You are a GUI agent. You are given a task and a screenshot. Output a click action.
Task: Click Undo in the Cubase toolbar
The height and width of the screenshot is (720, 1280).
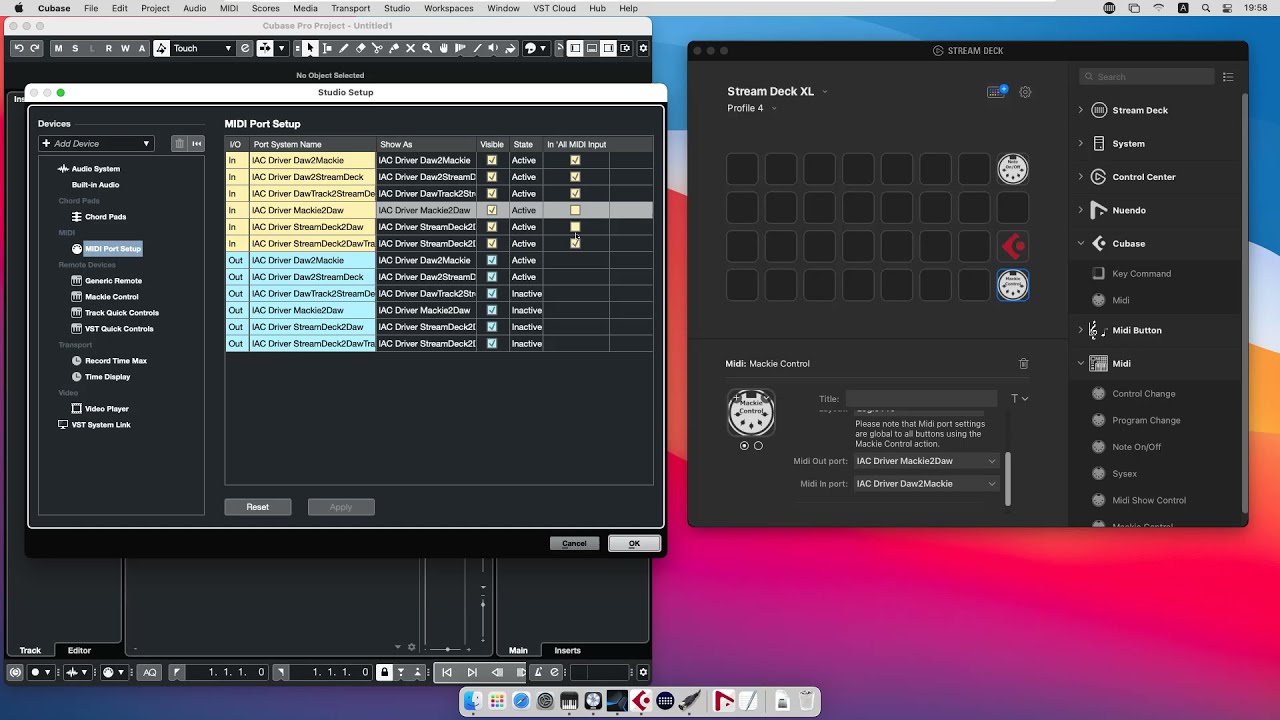click(19, 48)
